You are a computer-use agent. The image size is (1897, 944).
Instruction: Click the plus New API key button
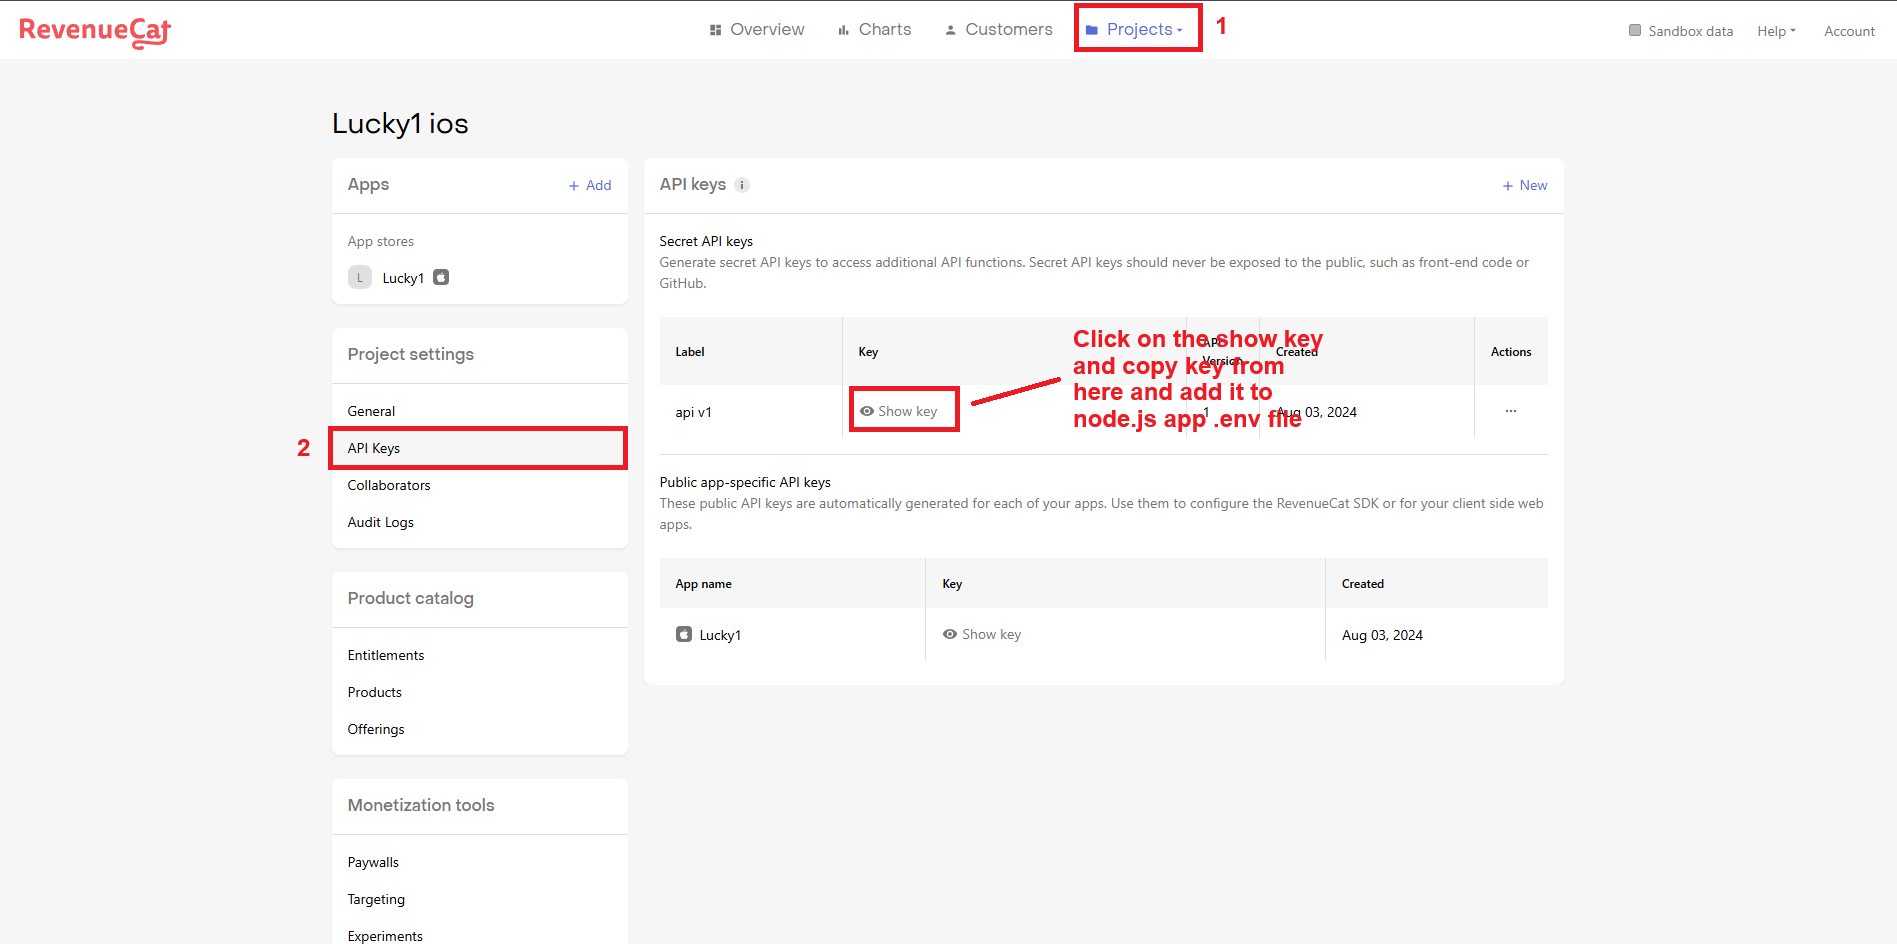click(1524, 185)
